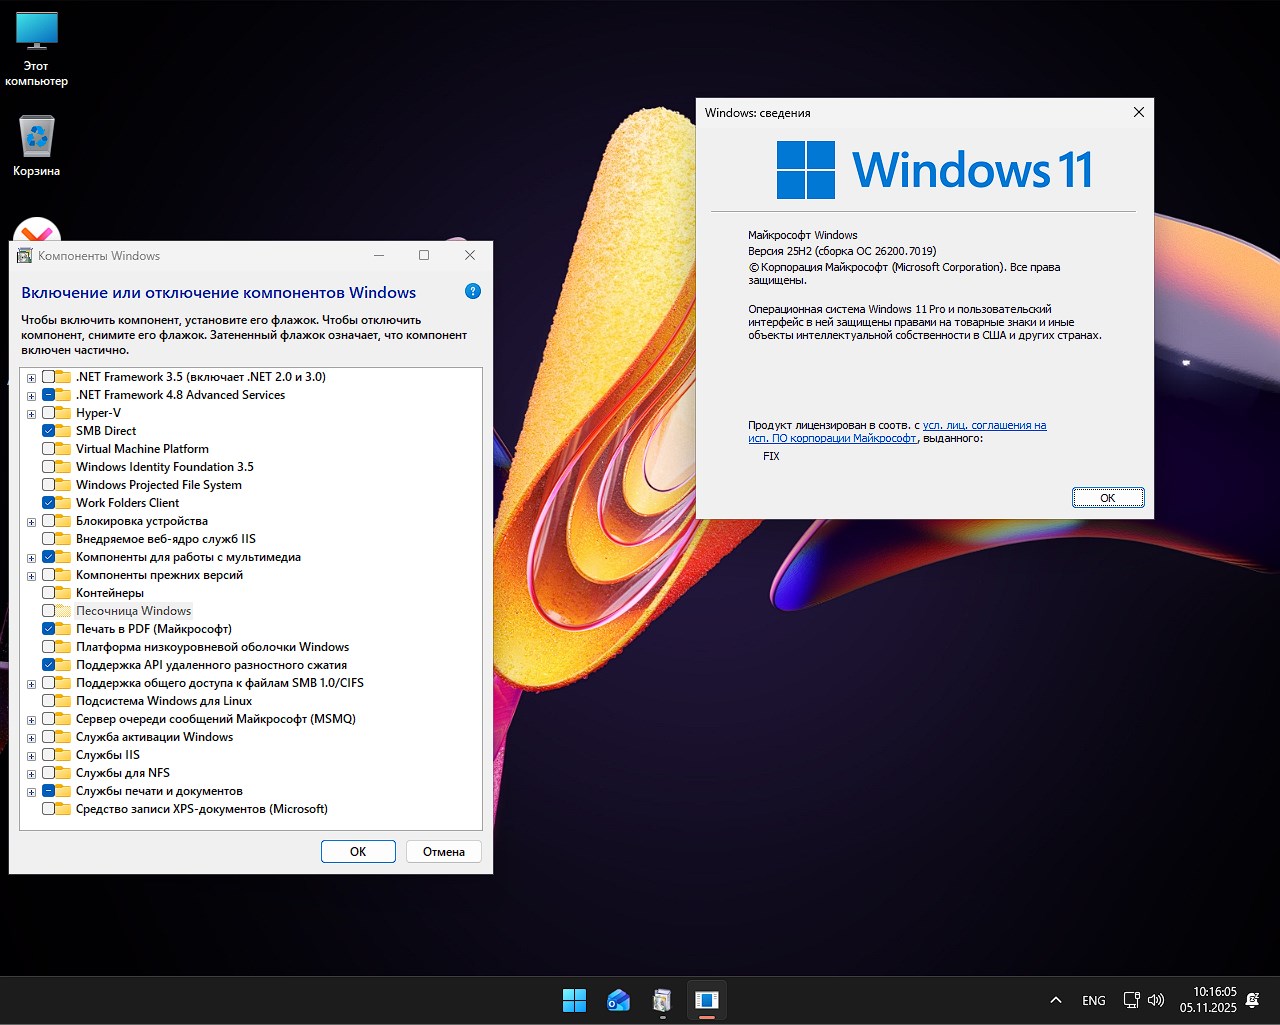Click OK in Windows: сведения dialog
This screenshot has height=1025, width=1280.
[1108, 498]
